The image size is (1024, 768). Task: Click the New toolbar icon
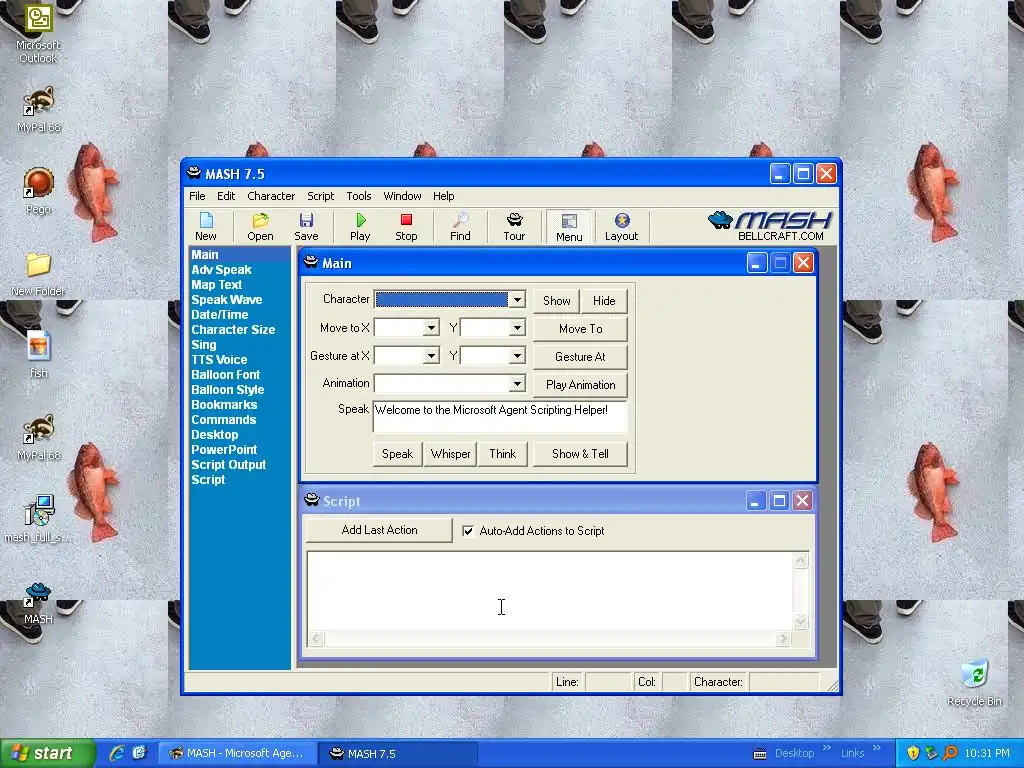coord(206,227)
